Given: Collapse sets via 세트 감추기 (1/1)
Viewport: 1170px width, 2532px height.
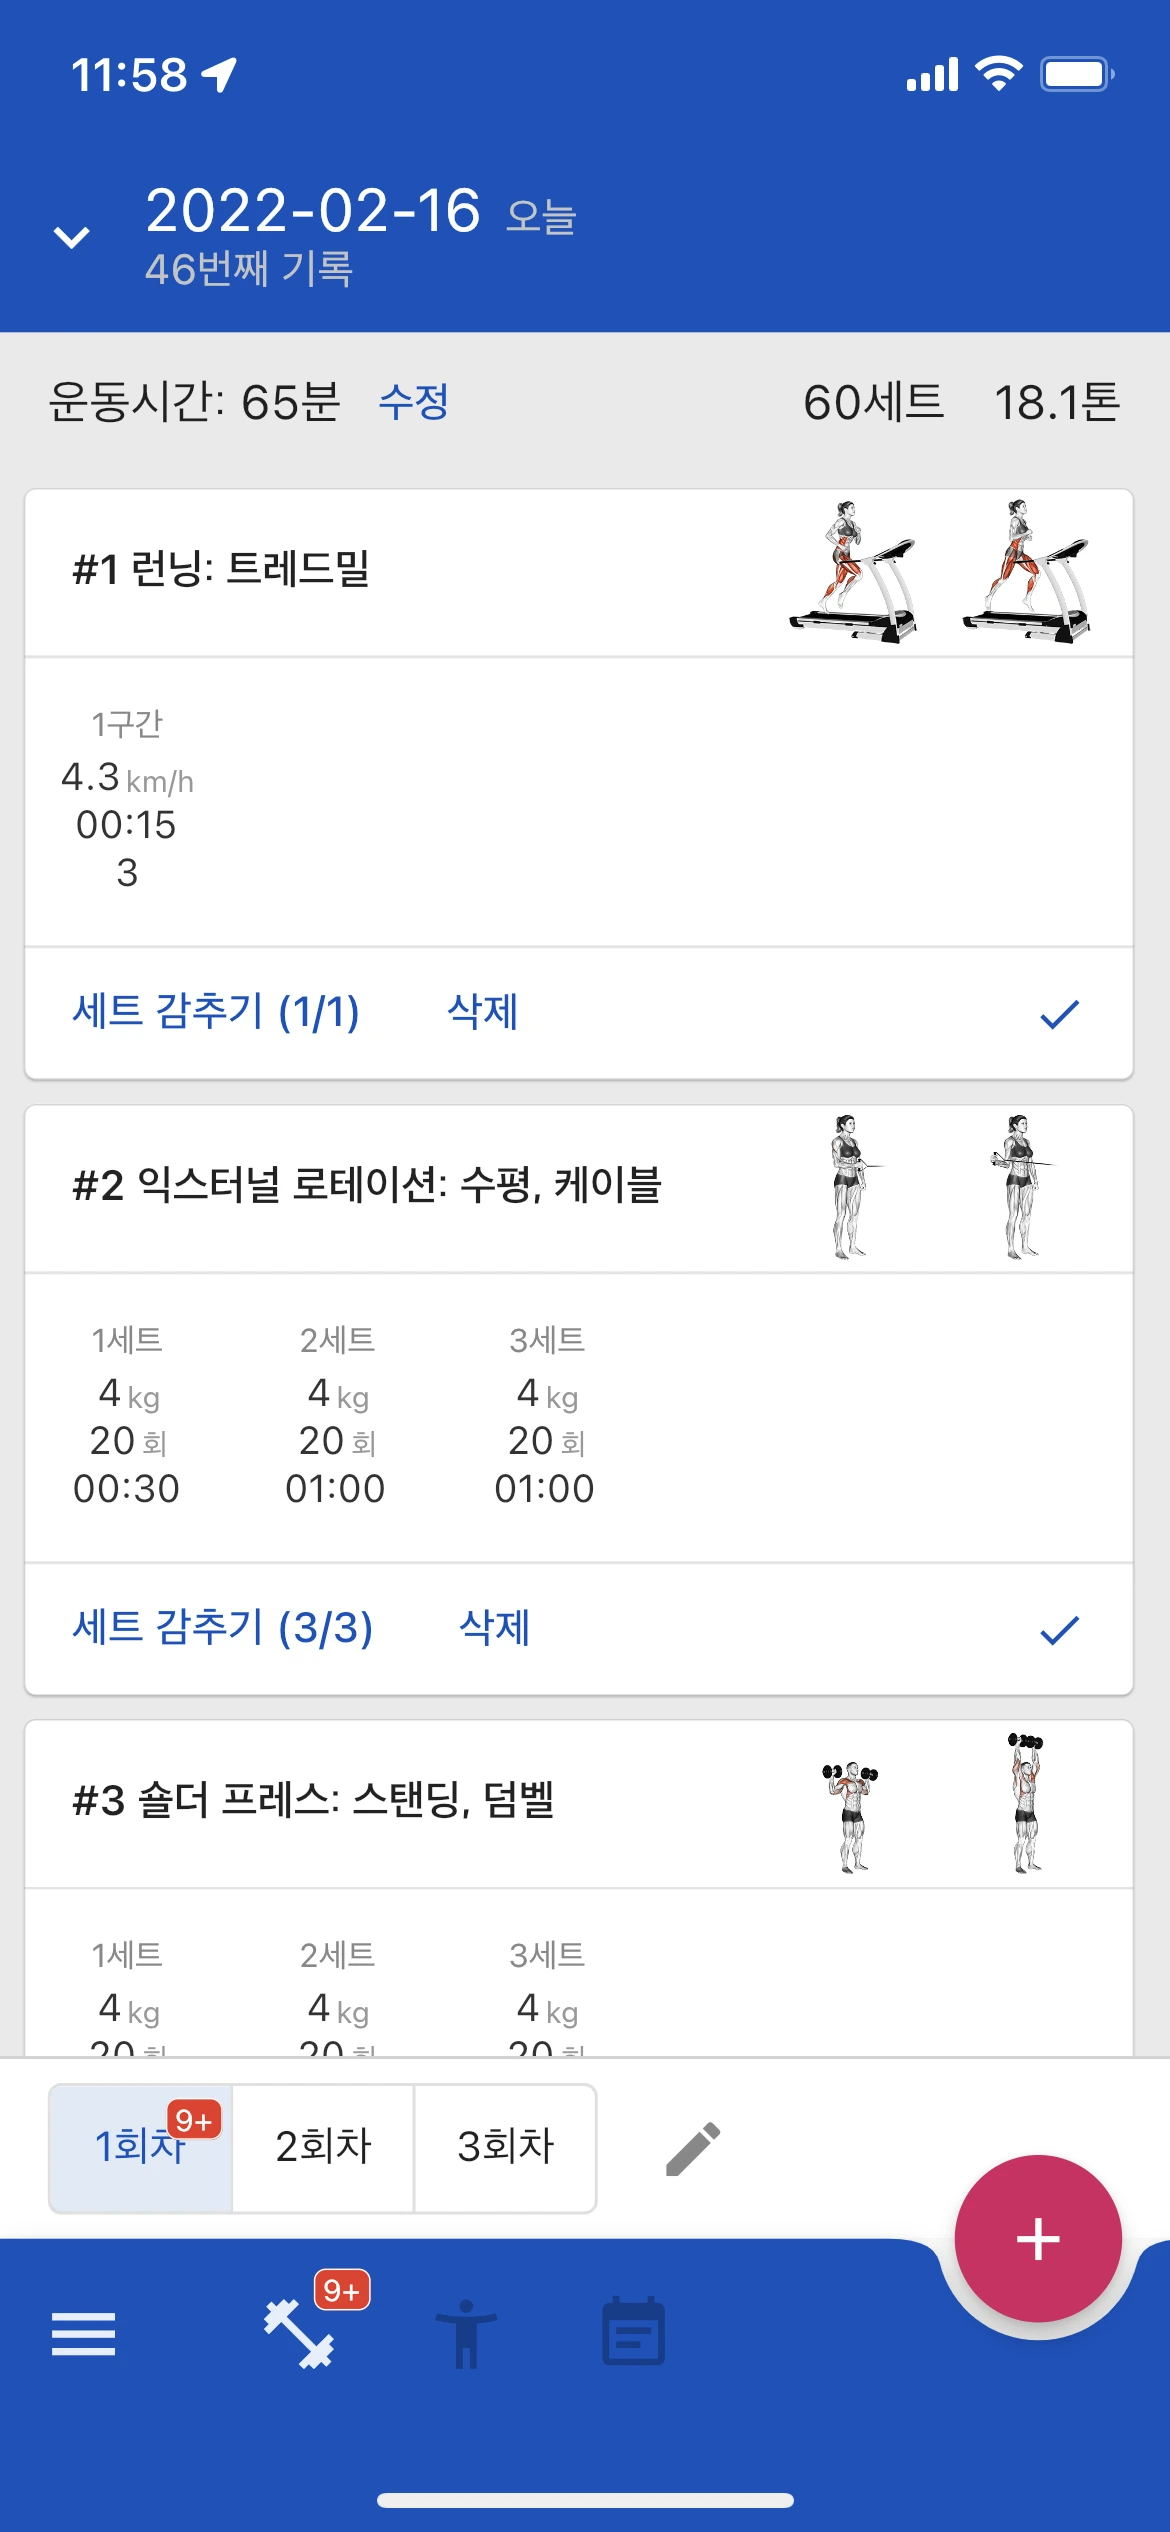Looking at the screenshot, I should click(x=216, y=1012).
